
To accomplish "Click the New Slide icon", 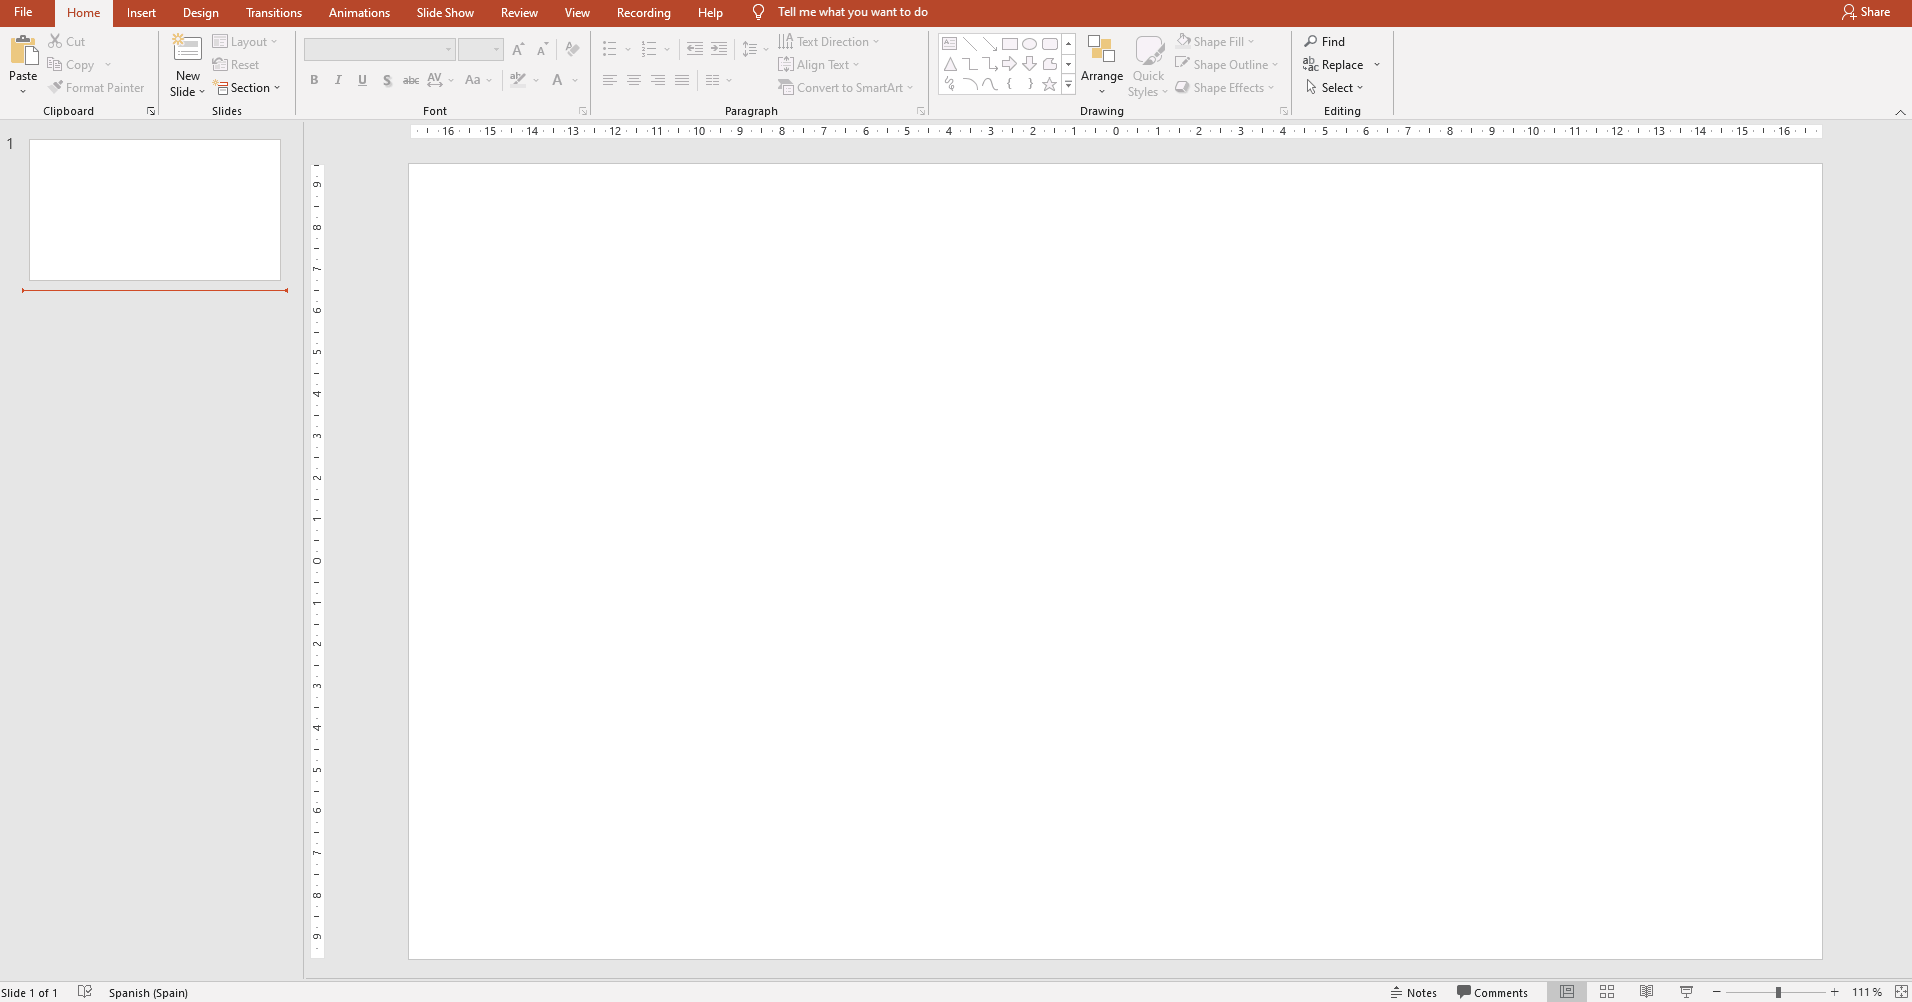I will tap(187, 50).
